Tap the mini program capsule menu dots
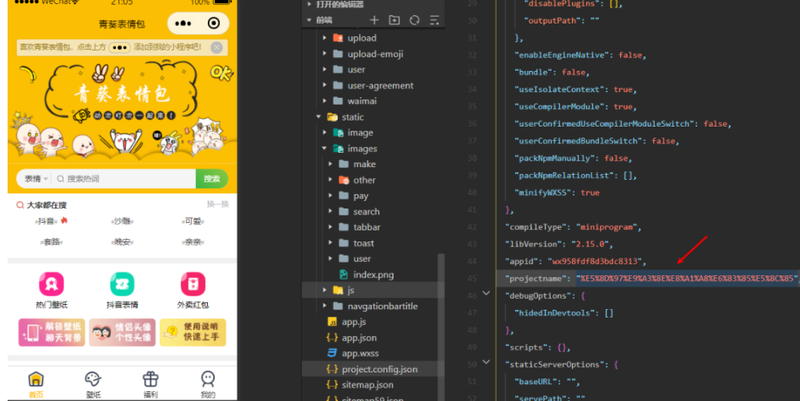Viewport: 800px width, 401px height. [x=183, y=23]
